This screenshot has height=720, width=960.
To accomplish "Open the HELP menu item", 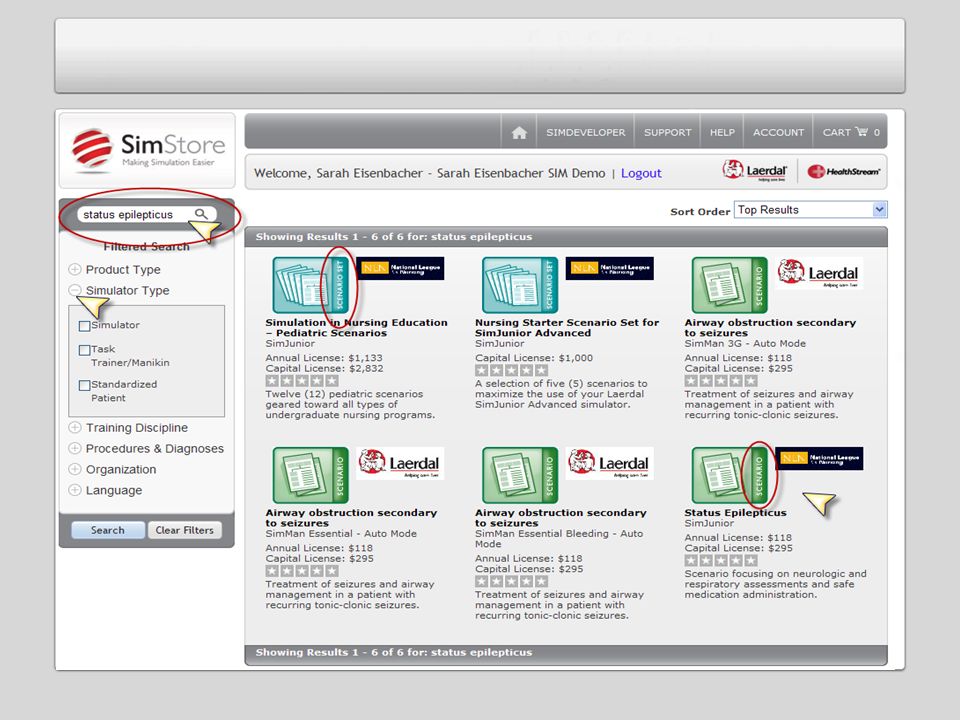I will pos(722,132).
